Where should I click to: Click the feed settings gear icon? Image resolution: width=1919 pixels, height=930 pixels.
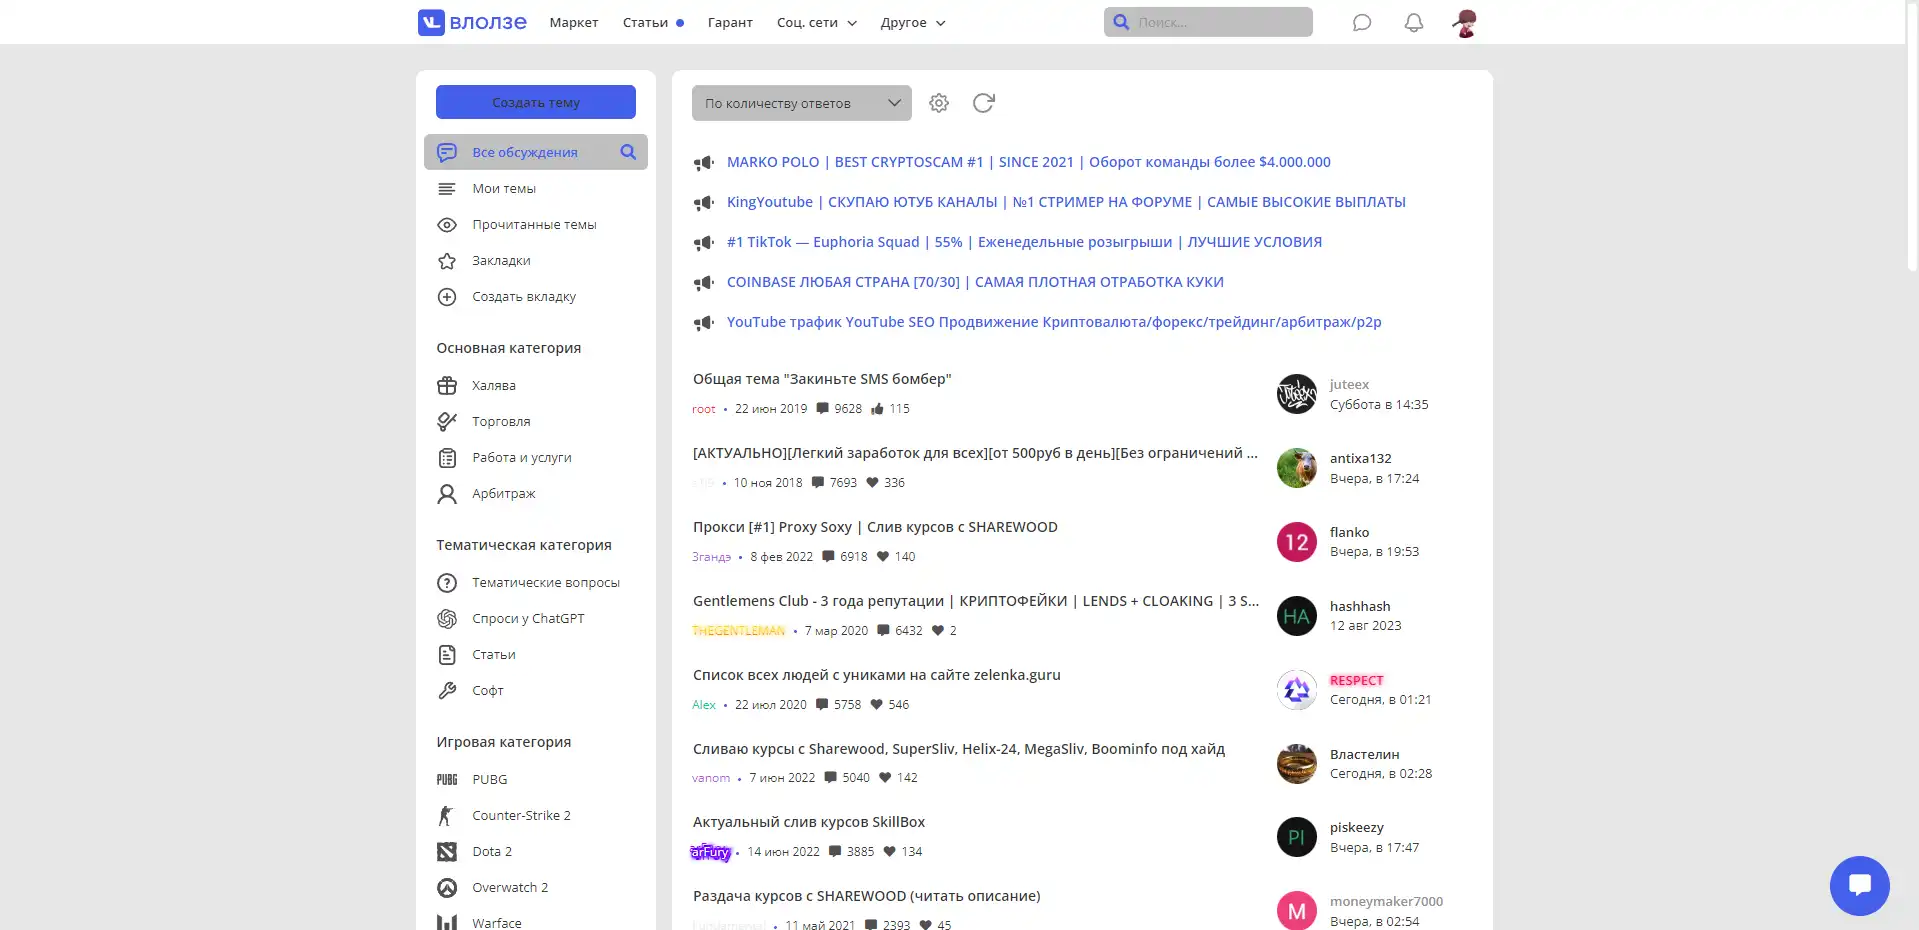pos(938,103)
